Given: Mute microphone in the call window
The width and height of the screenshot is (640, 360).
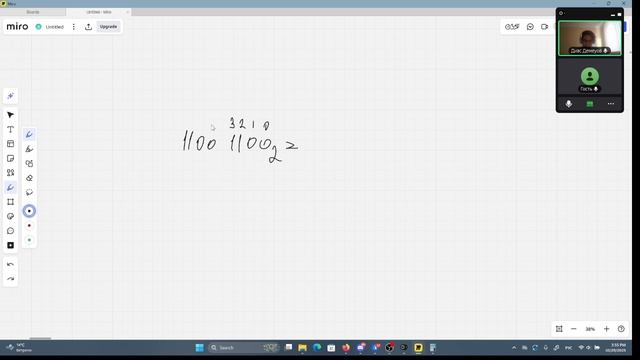Looking at the screenshot, I should (569, 104).
